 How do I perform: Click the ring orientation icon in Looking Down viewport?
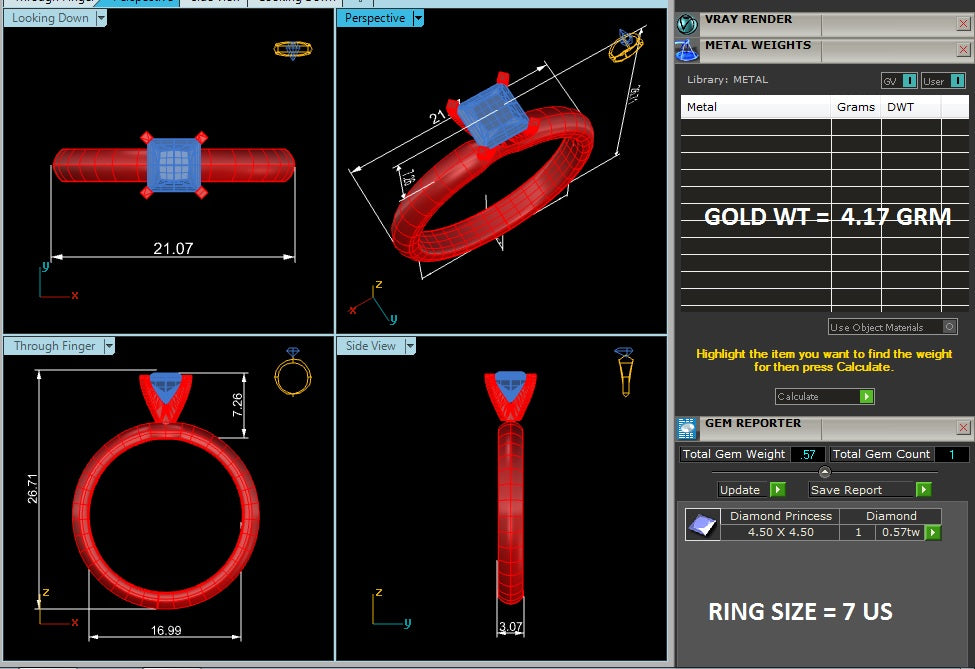(x=293, y=49)
